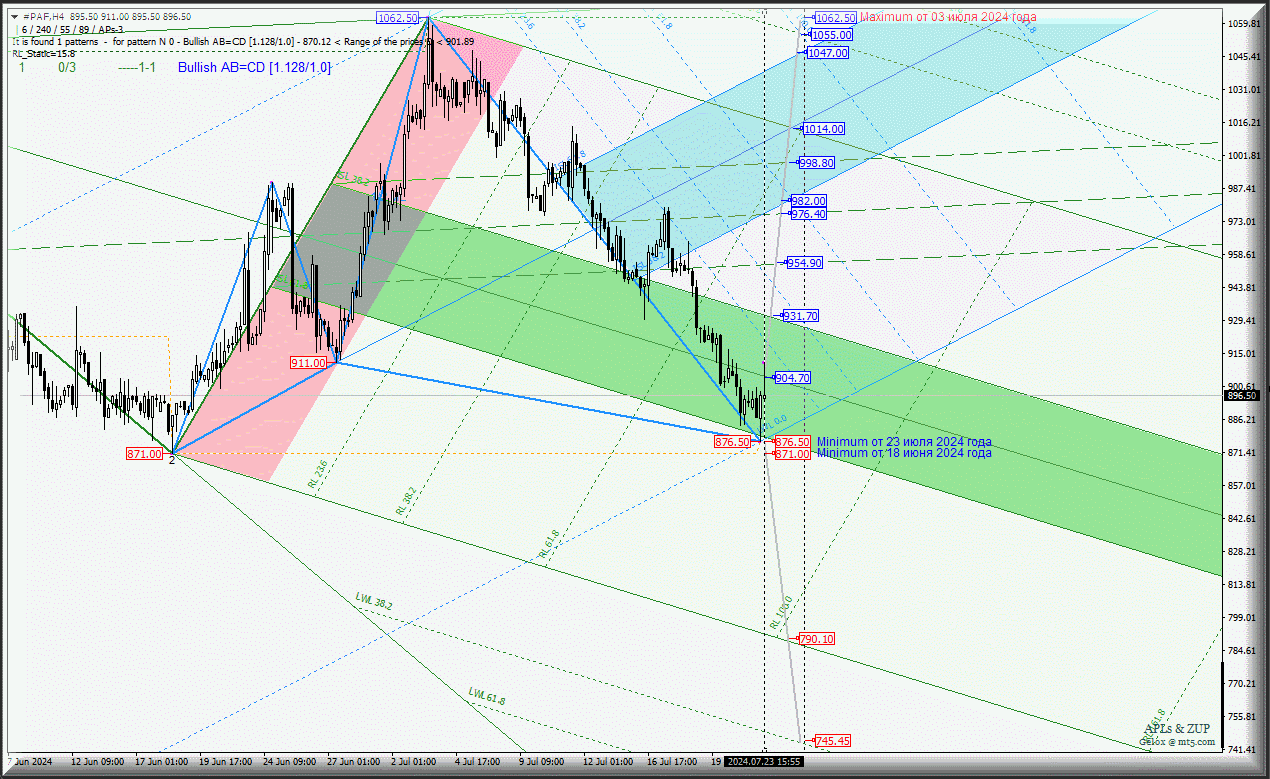Click the 2024.07.23 15:55 time axis marker

(764, 761)
